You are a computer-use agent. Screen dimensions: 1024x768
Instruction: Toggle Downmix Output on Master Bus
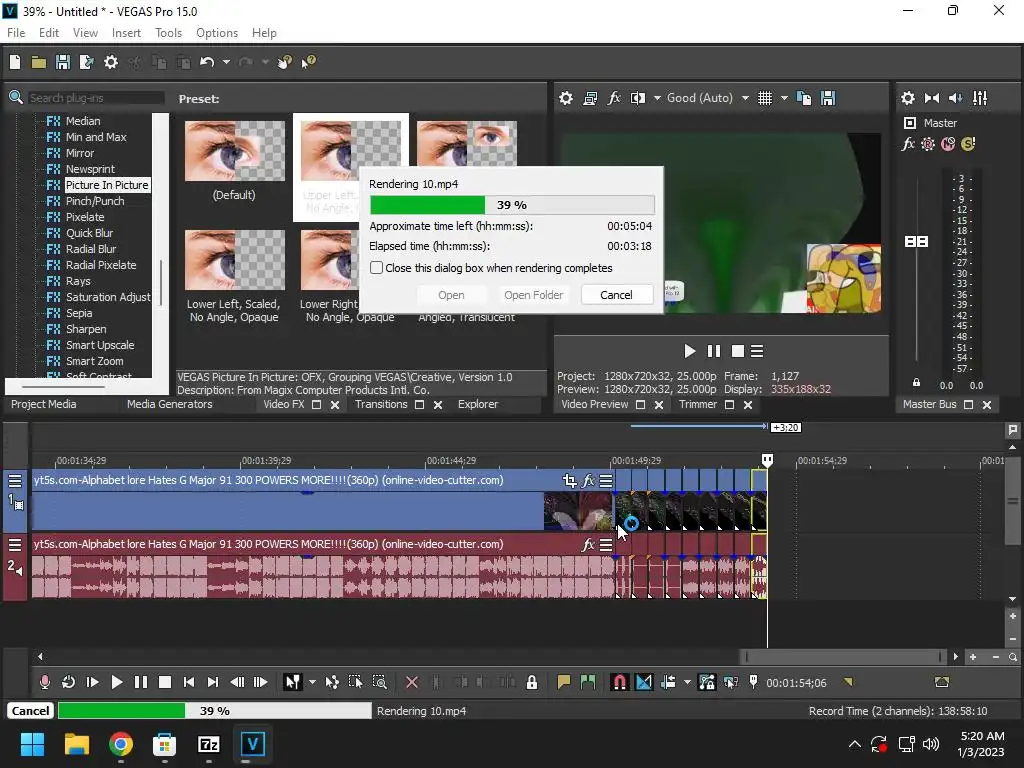tap(932, 98)
